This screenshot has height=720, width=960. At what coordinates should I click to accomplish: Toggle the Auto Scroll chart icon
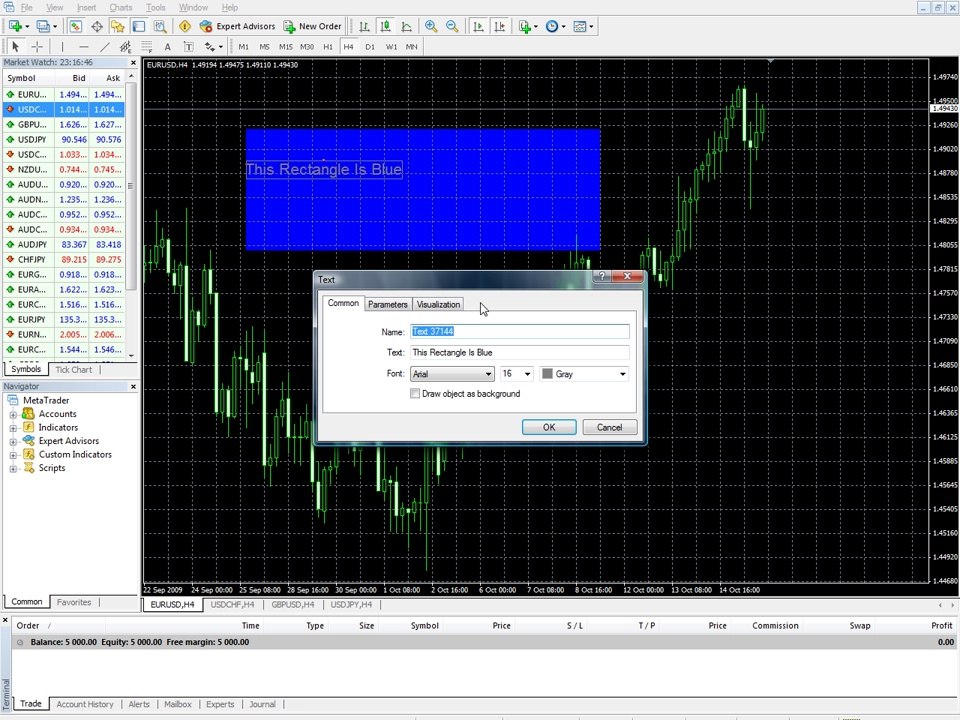click(x=479, y=26)
